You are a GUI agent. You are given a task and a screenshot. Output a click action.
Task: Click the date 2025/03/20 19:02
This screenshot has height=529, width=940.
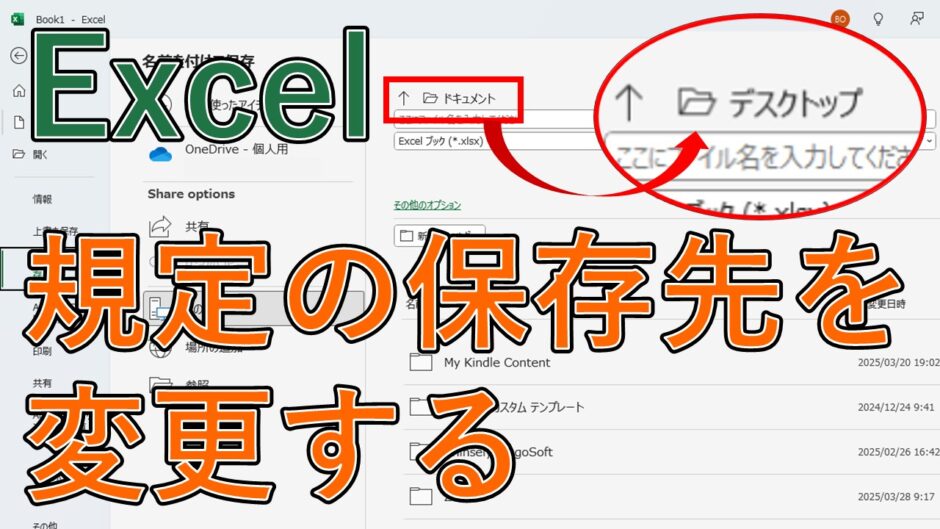[897, 363]
